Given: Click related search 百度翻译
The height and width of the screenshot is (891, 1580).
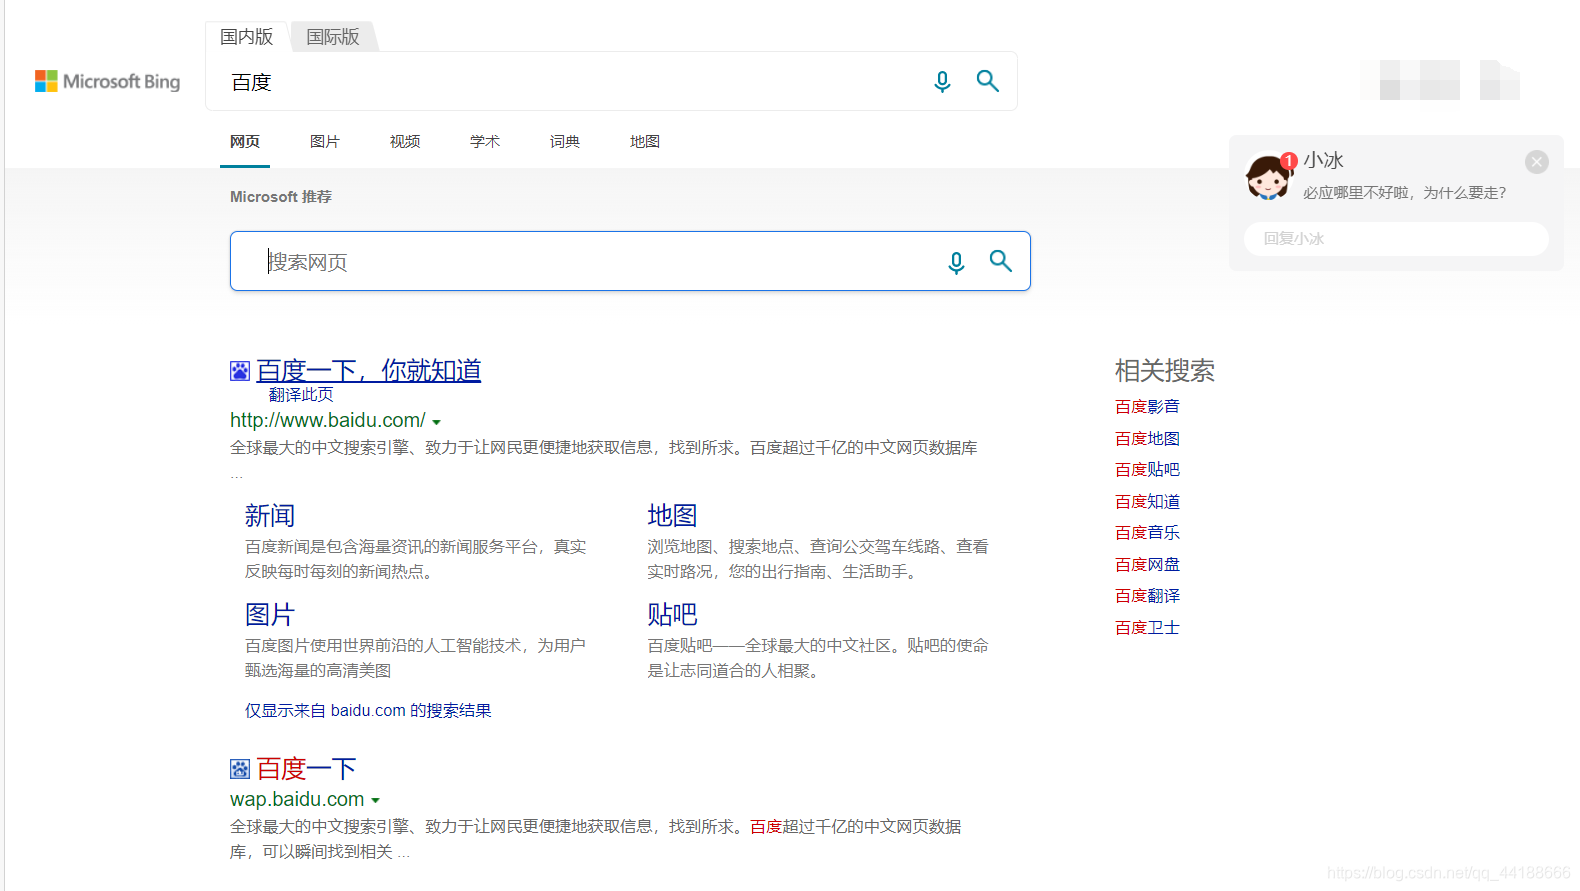Looking at the screenshot, I should pyautogui.click(x=1147, y=596).
